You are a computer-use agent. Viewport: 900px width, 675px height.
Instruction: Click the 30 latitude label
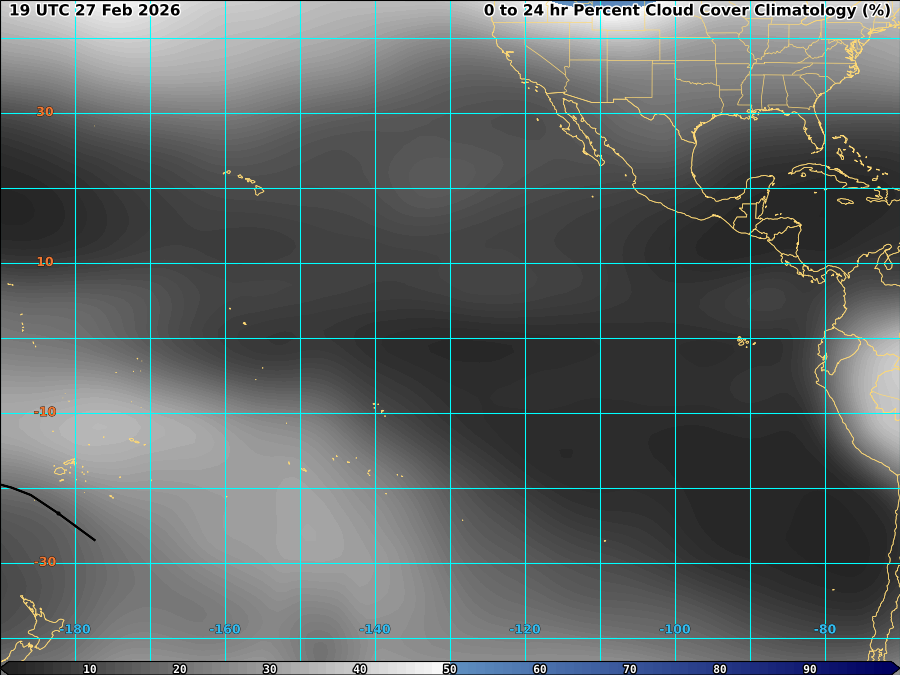pos(45,112)
